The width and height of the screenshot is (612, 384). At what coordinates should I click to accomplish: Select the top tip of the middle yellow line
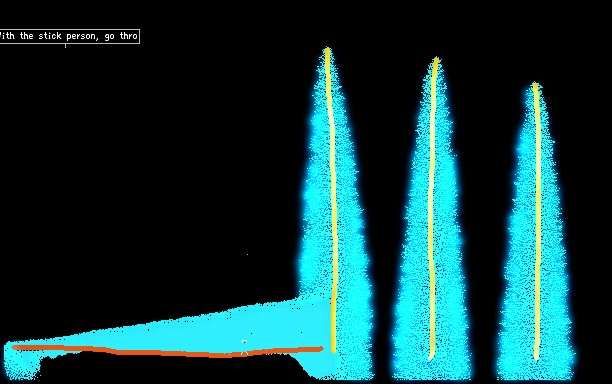tap(436, 60)
